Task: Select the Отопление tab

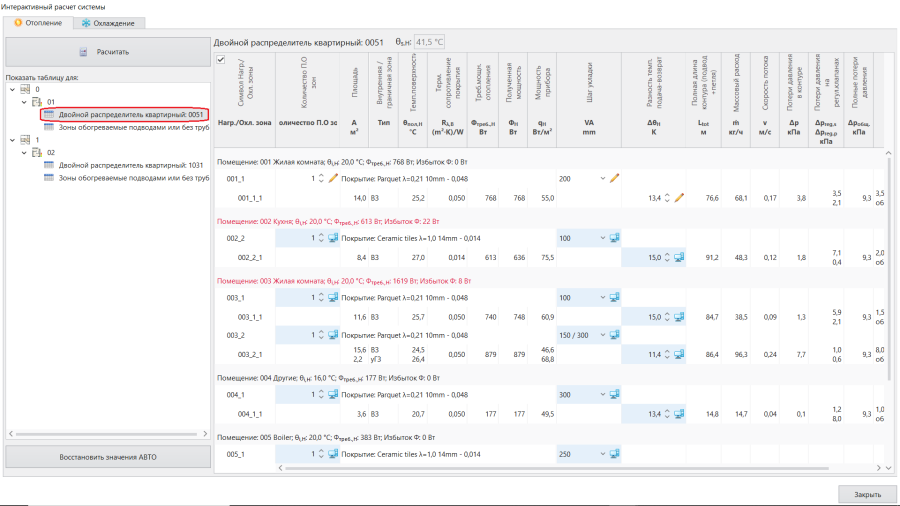Action: click(38, 23)
